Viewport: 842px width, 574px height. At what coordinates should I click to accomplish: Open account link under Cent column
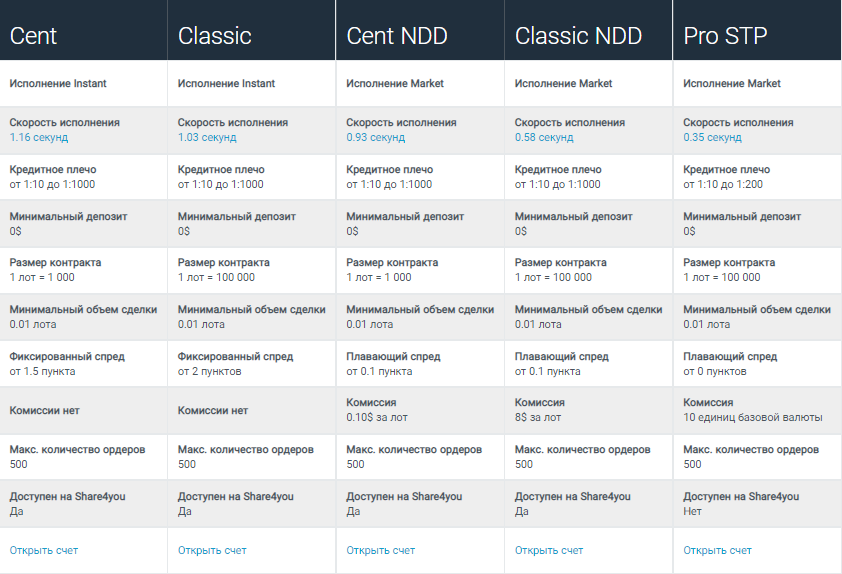[x=43, y=550]
